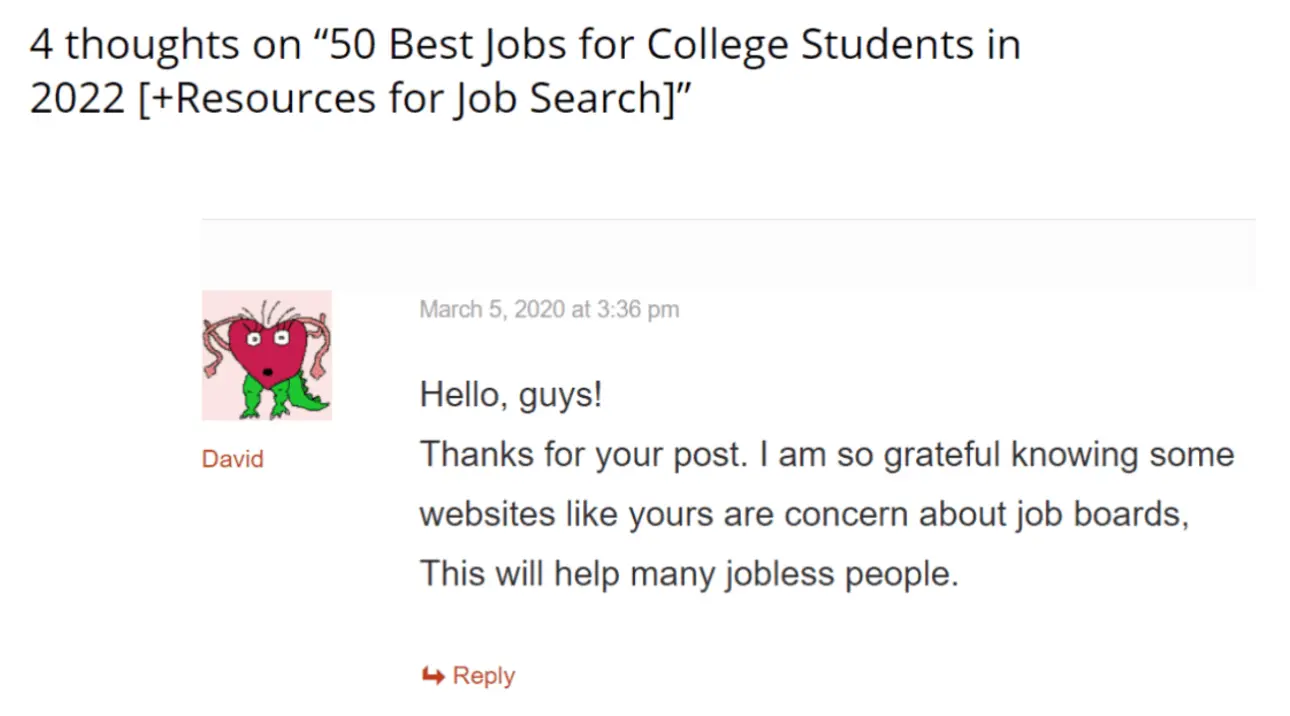
Task: Click the 'Thanks for your post.' sentence
Action: (x=582, y=455)
